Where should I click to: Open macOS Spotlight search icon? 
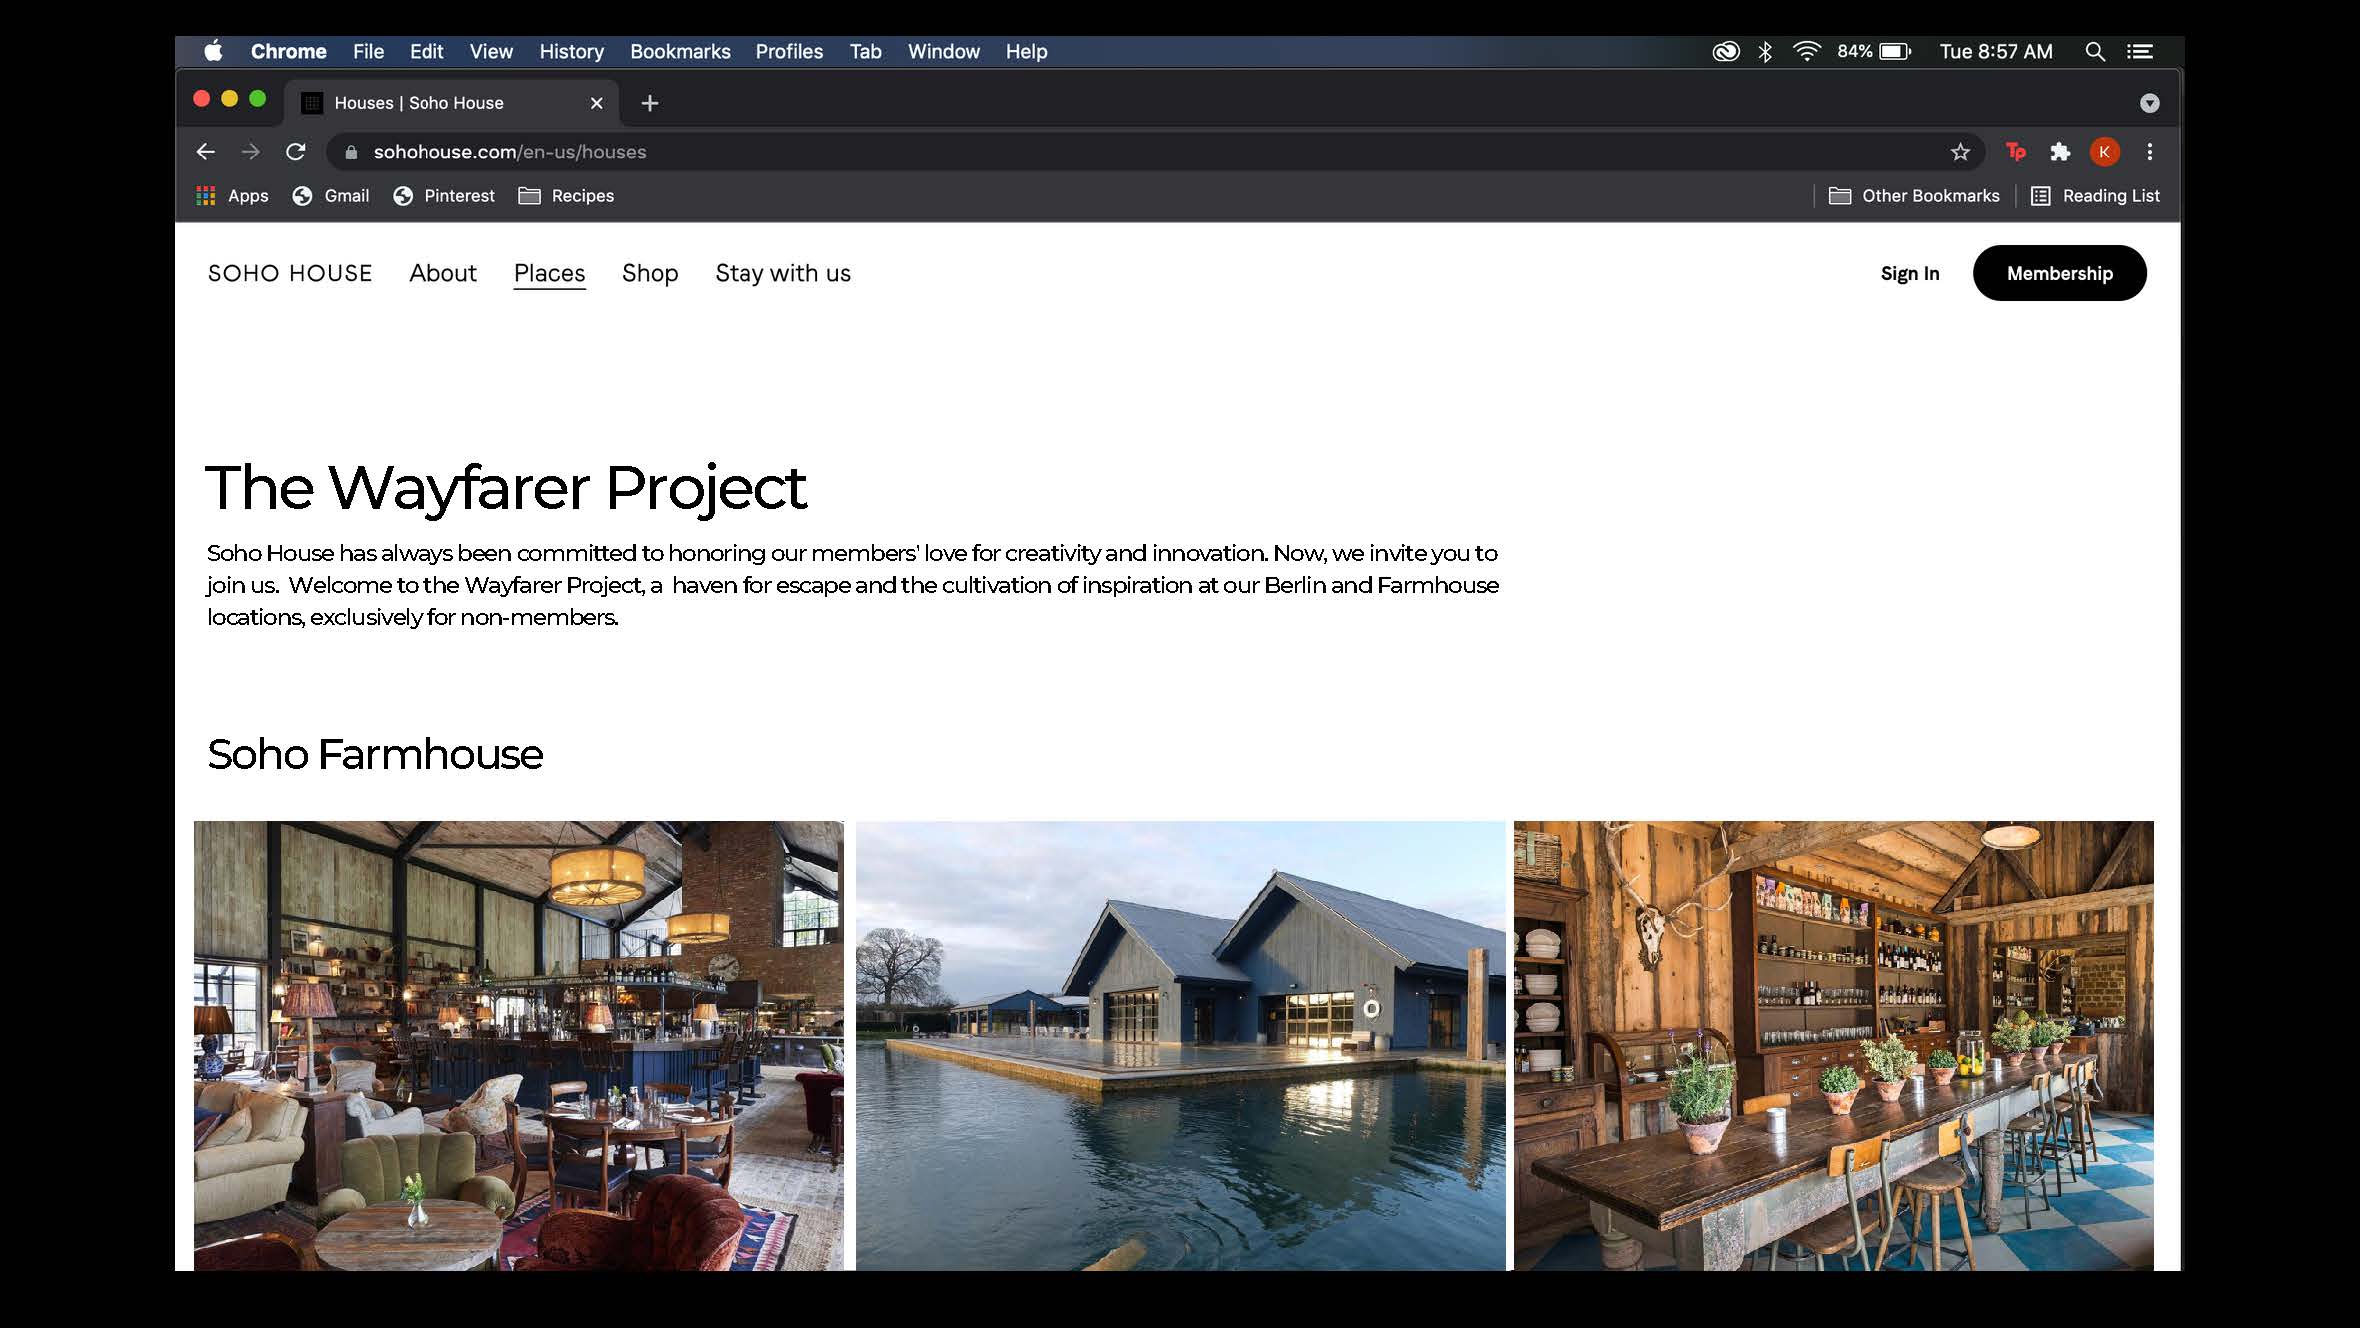(x=2094, y=52)
